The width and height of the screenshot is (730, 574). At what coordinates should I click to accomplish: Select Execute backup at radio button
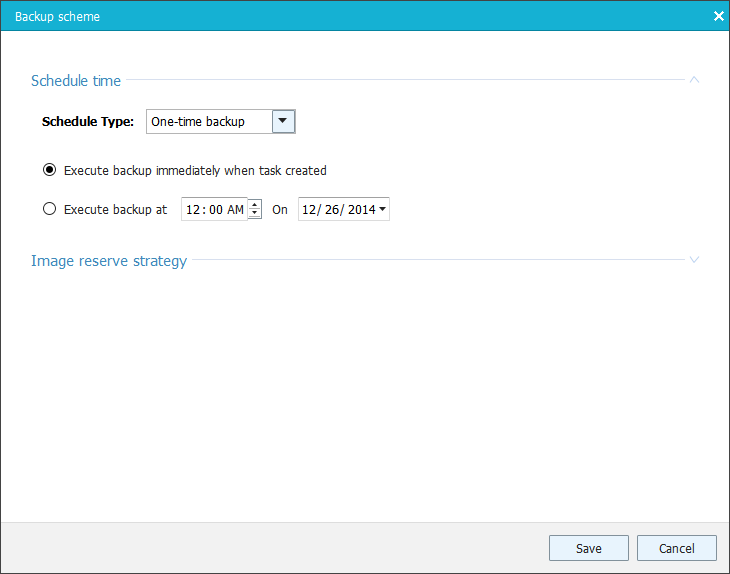coord(49,209)
